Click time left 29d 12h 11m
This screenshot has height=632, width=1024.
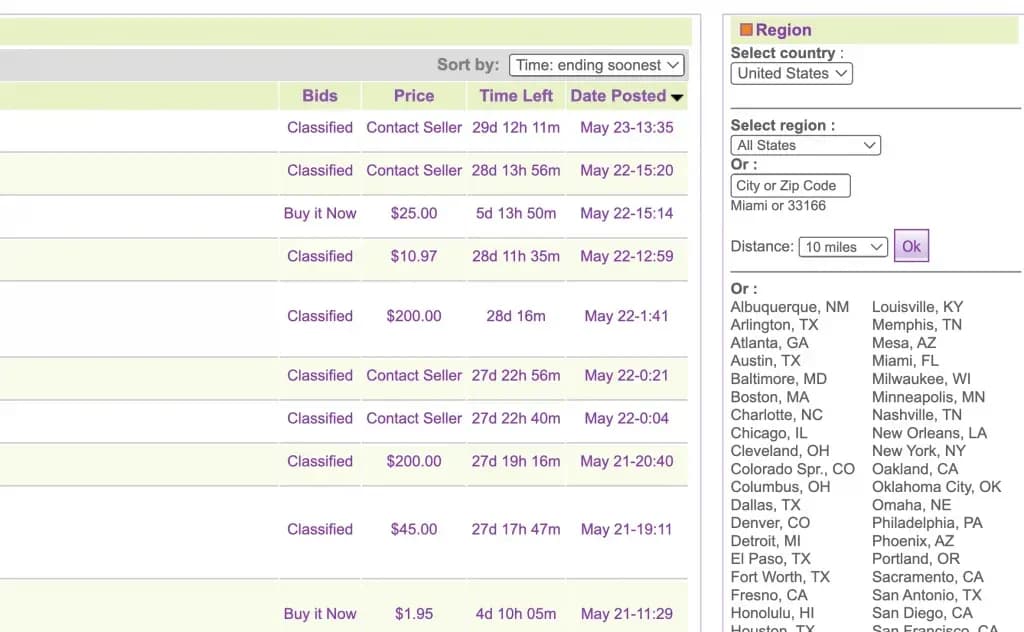point(515,128)
